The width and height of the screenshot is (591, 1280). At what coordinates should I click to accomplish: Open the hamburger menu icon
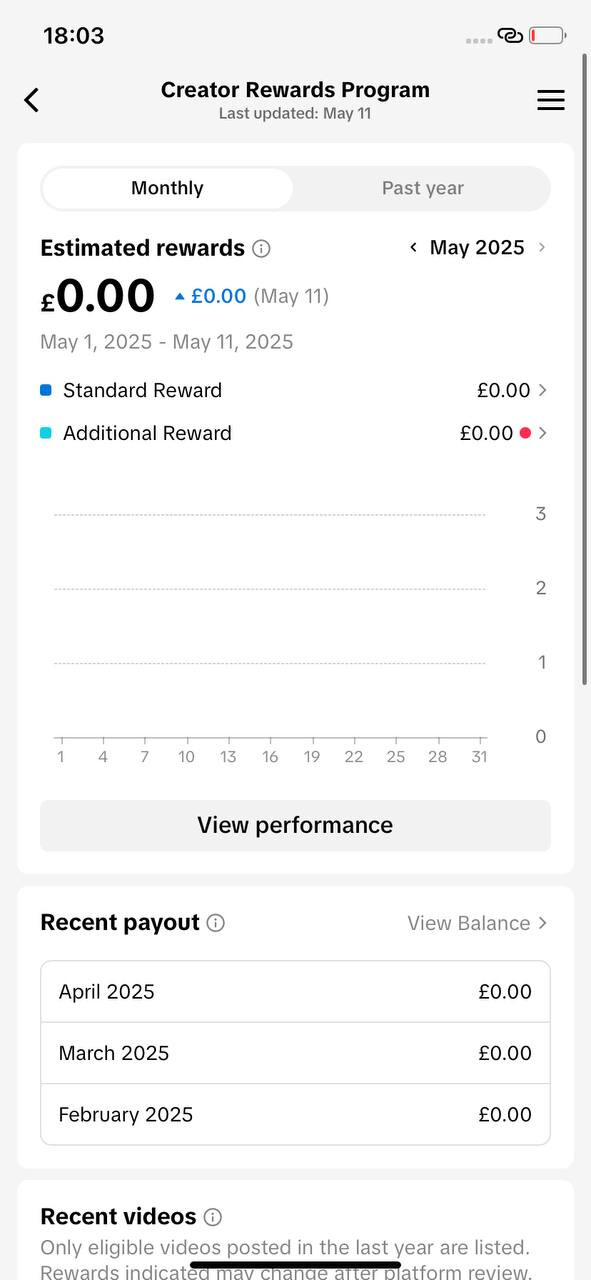(551, 100)
